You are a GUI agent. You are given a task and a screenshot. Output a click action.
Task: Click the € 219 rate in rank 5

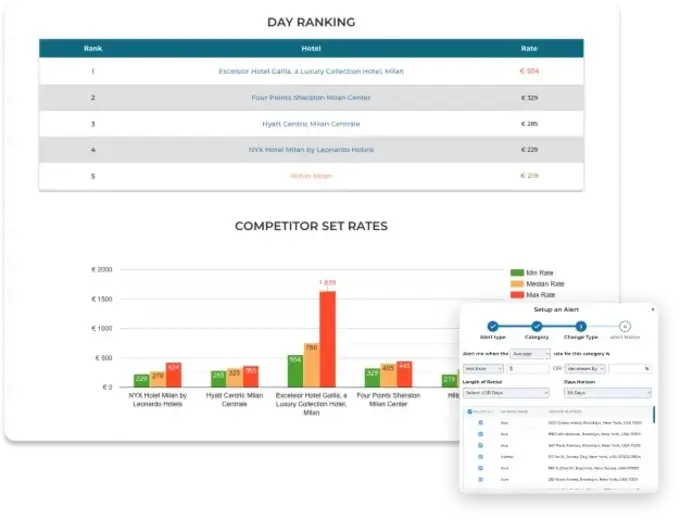point(529,176)
